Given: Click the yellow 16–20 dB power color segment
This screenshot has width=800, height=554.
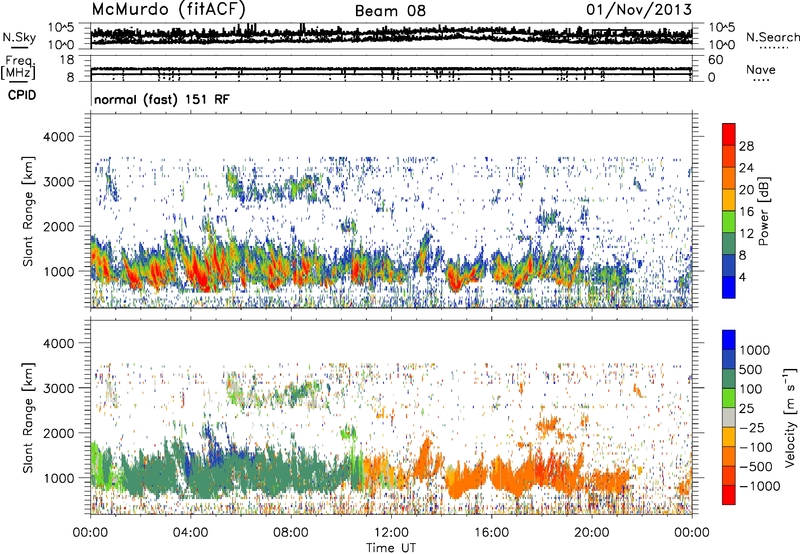Looking at the screenshot, I should [729, 200].
